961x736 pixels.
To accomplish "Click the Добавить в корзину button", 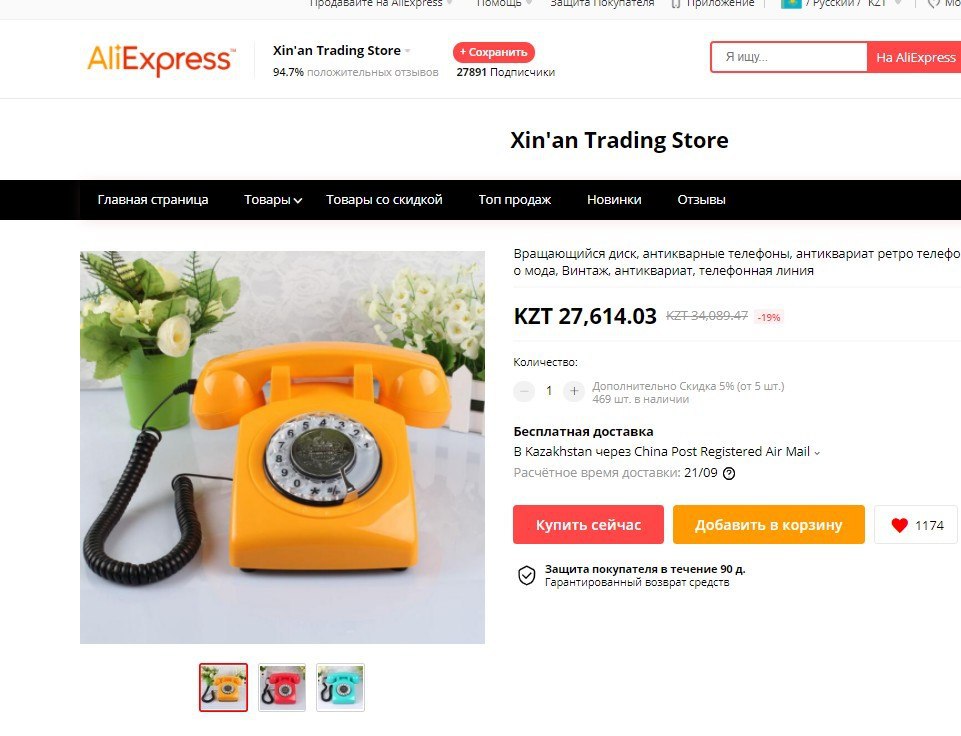I will click(769, 525).
